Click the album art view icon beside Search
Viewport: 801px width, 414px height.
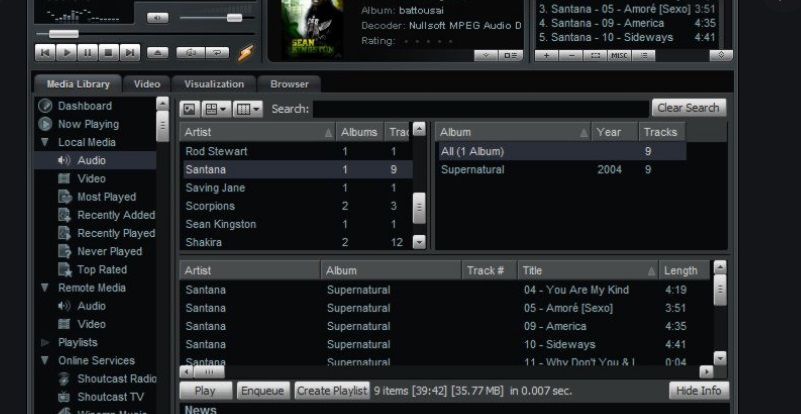coord(189,108)
